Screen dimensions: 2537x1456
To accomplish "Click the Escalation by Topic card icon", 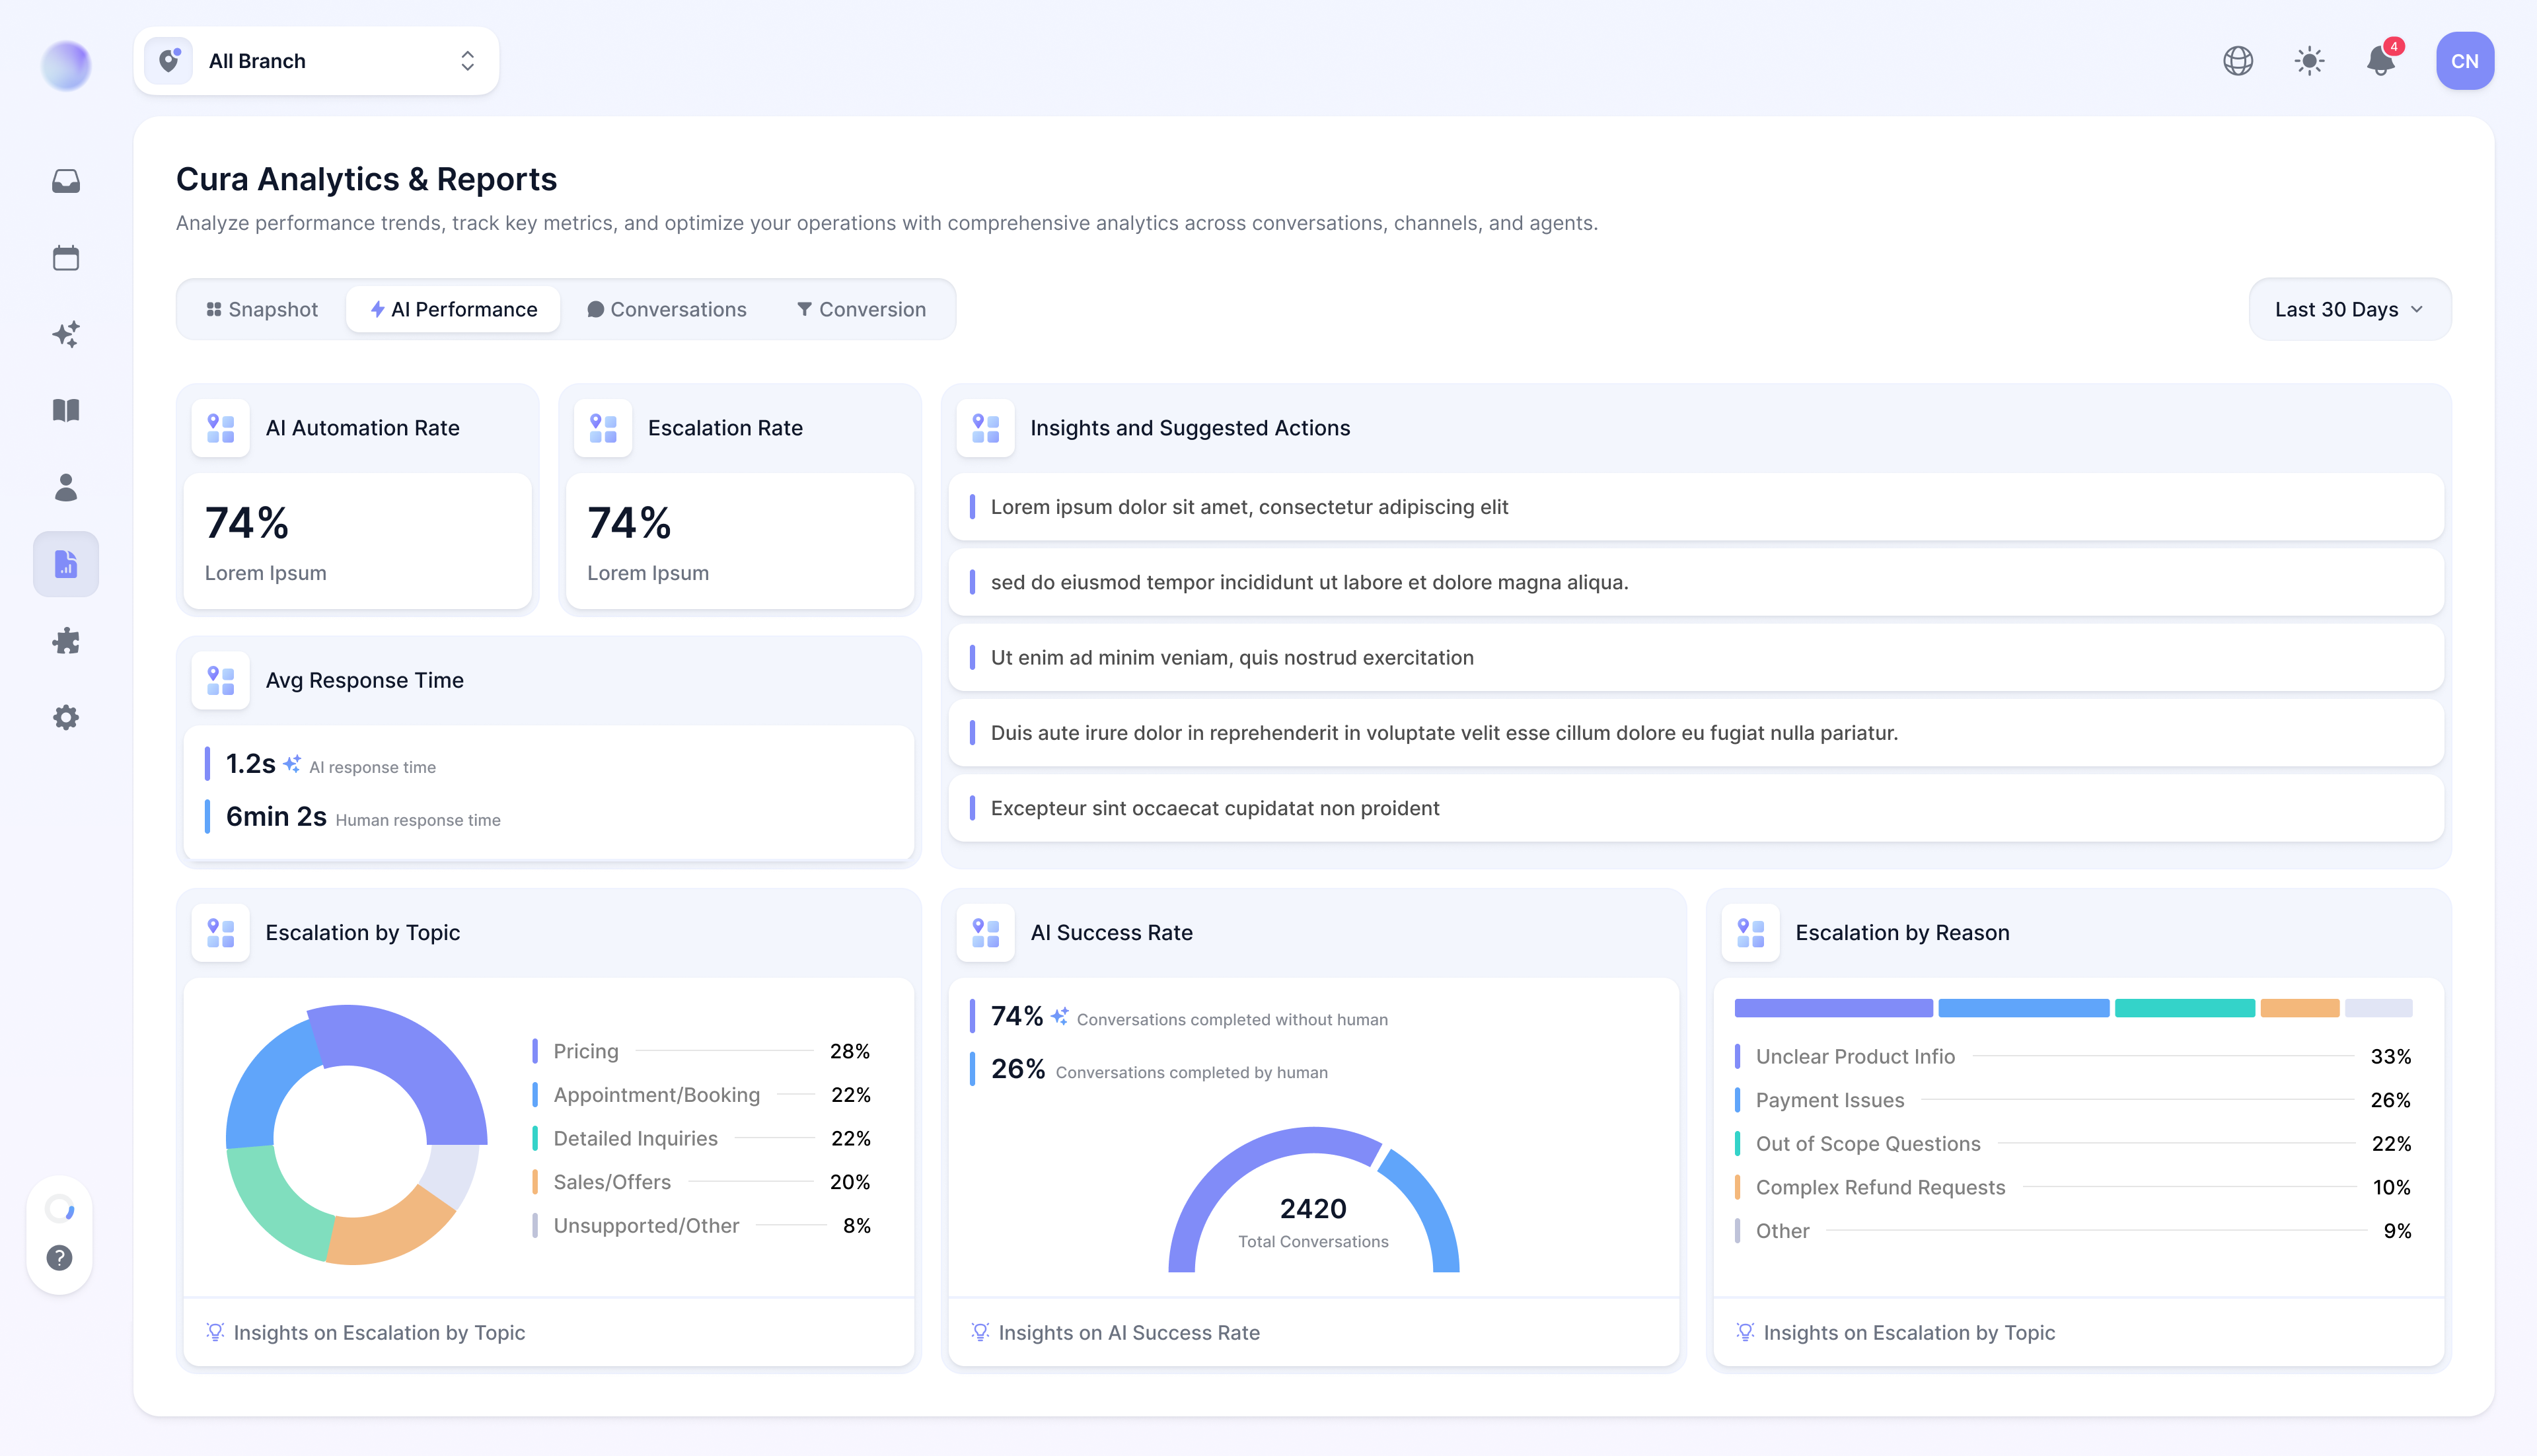I will pos(221,932).
